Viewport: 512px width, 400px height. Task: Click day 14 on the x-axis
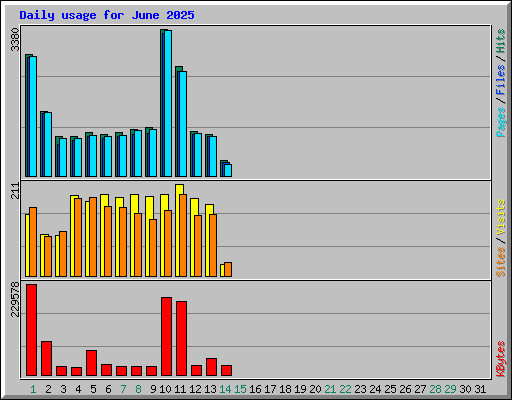(225, 389)
